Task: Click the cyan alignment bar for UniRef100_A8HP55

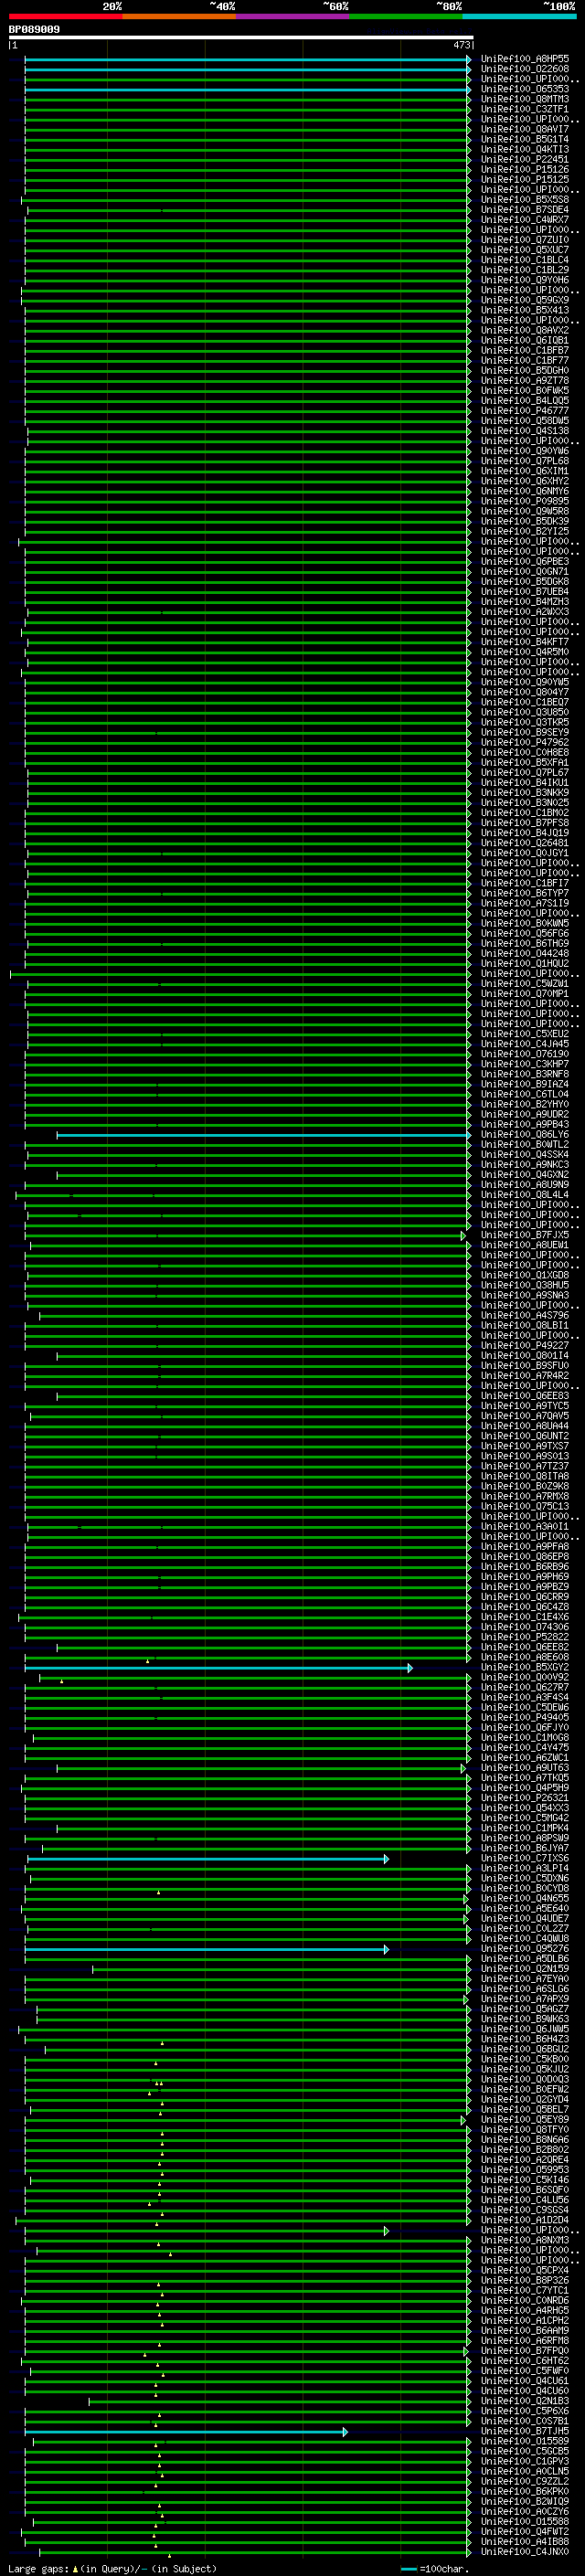Action: point(247,60)
